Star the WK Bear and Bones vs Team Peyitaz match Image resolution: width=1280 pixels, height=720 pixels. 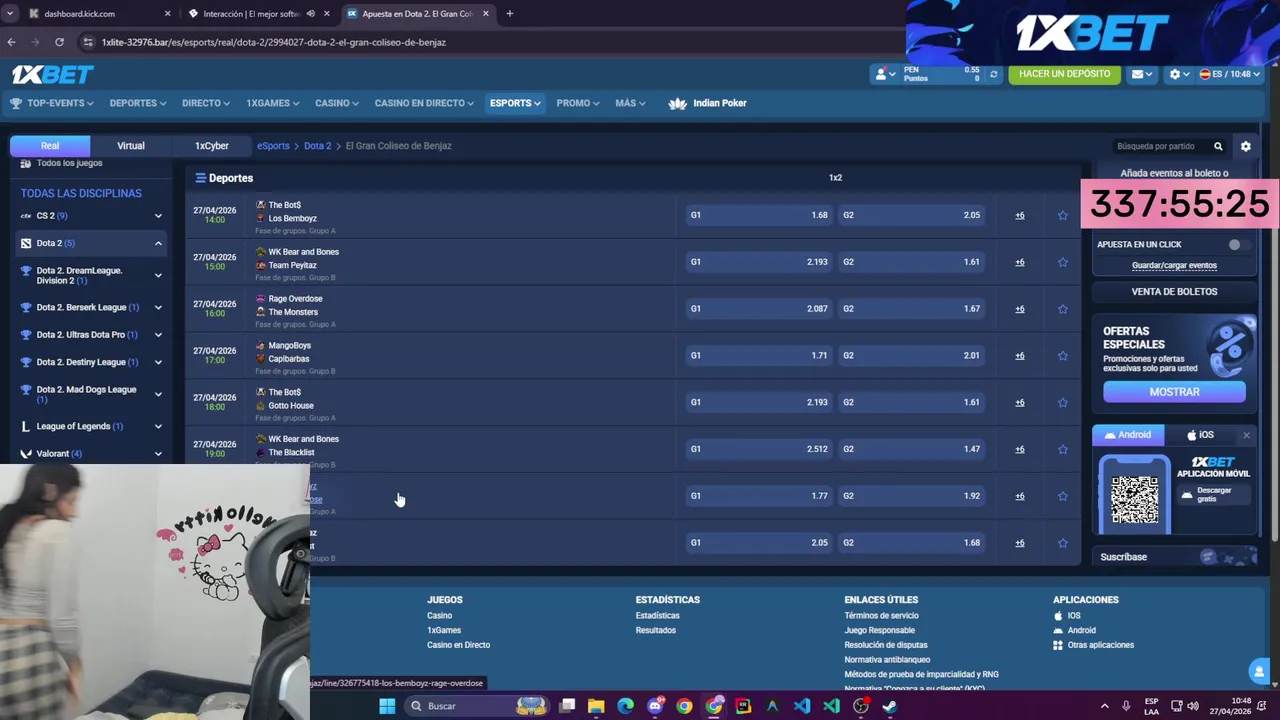tap(1062, 262)
